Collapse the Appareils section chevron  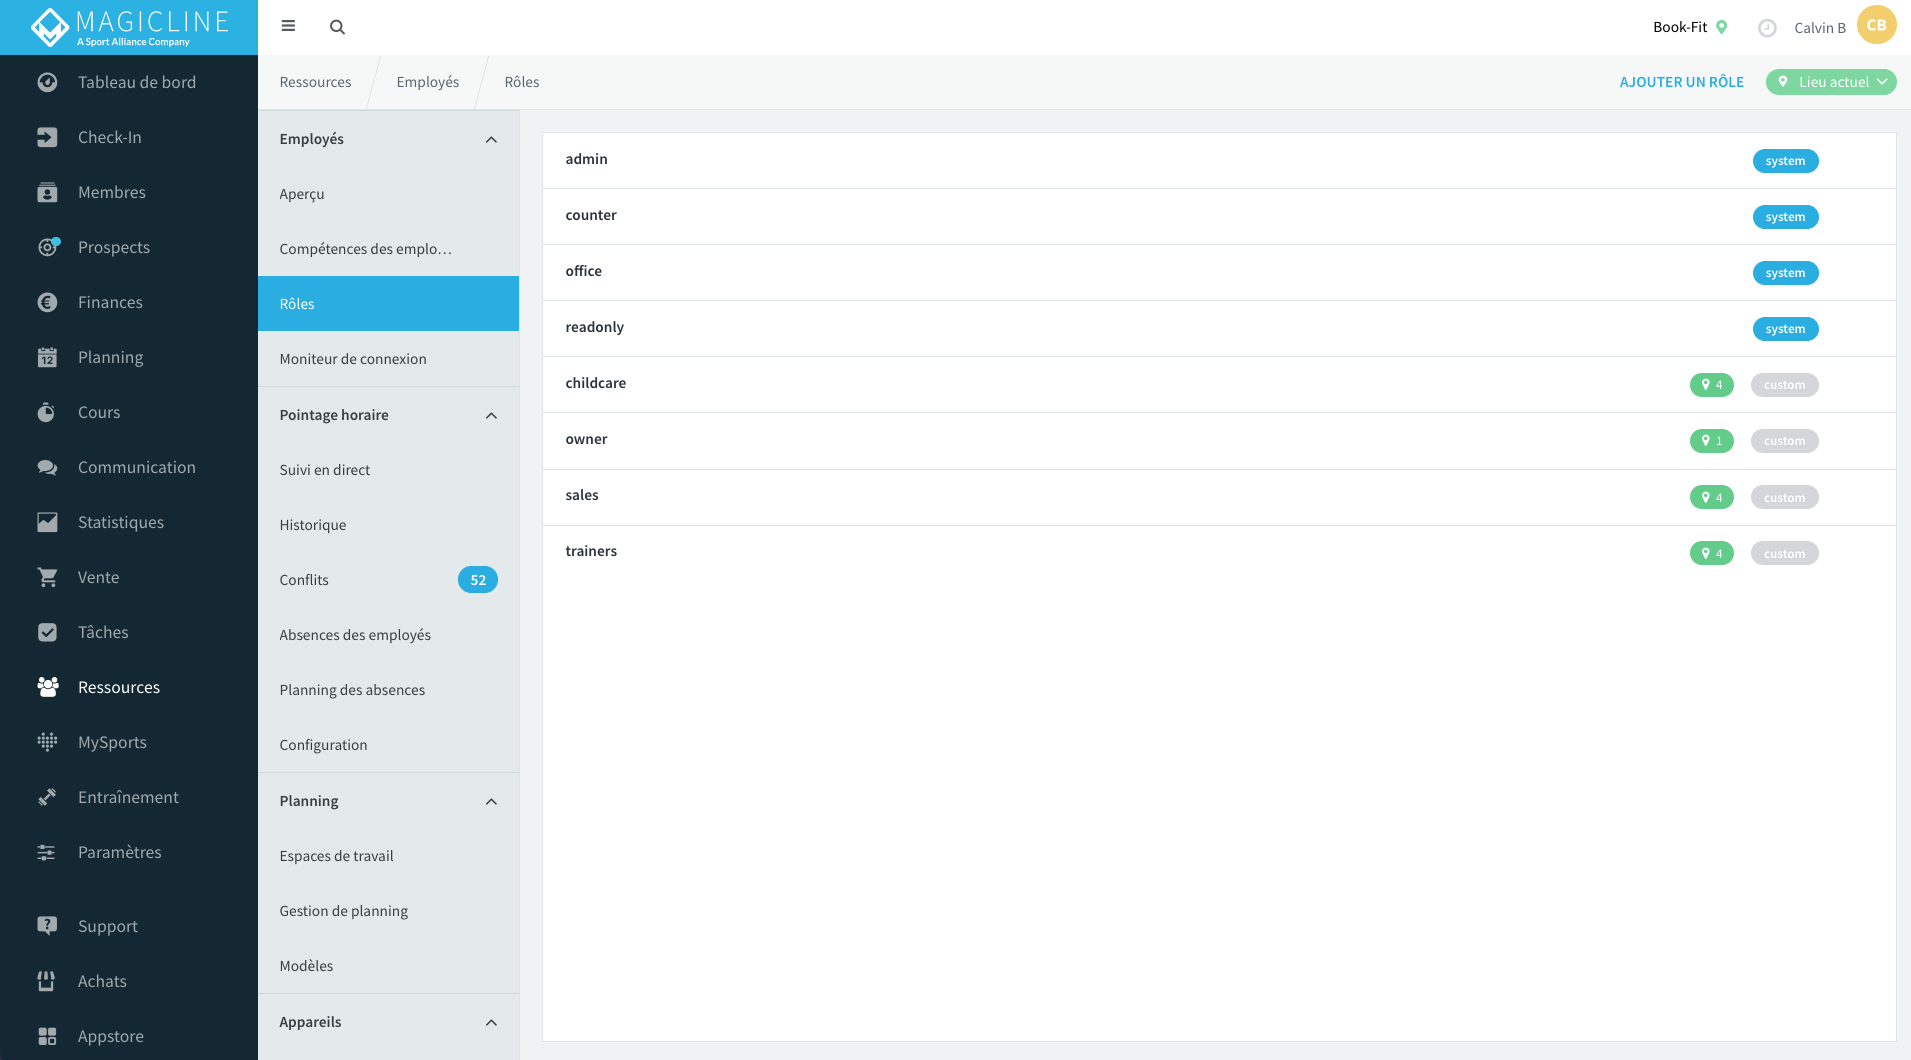tap(491, 1022)
